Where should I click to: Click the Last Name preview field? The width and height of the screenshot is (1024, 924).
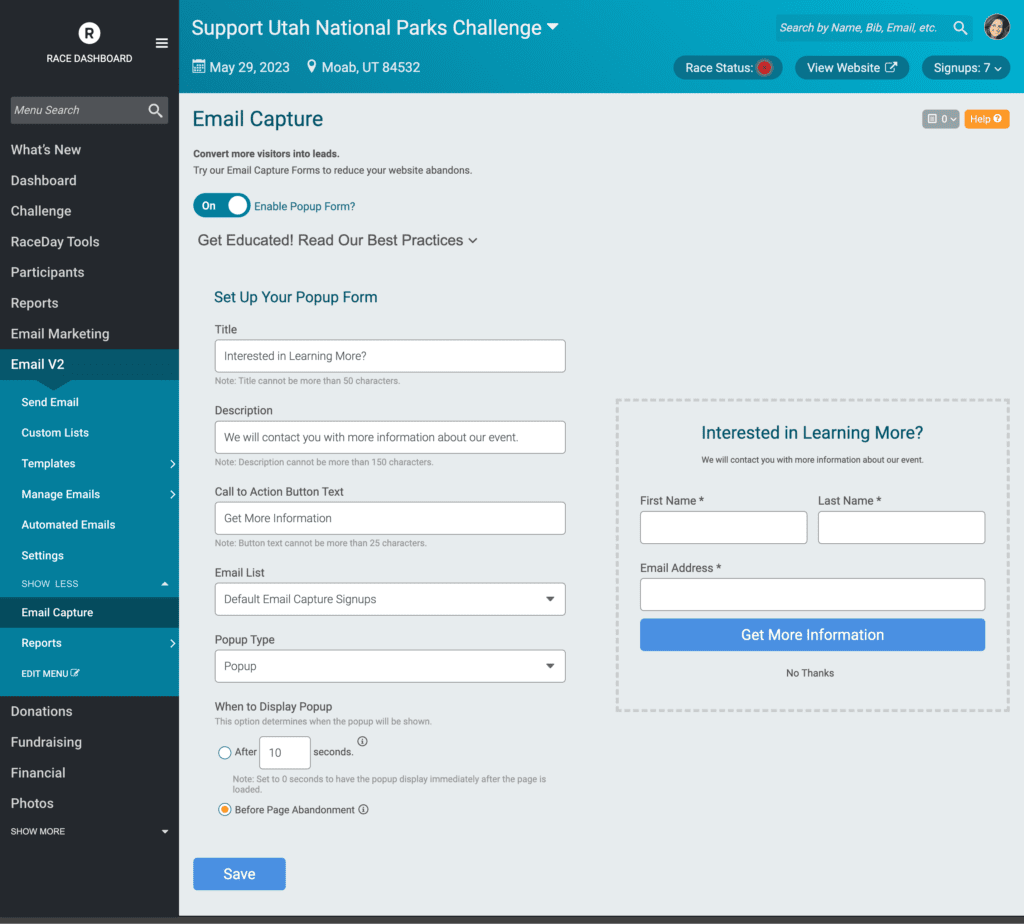coord(901,527)
